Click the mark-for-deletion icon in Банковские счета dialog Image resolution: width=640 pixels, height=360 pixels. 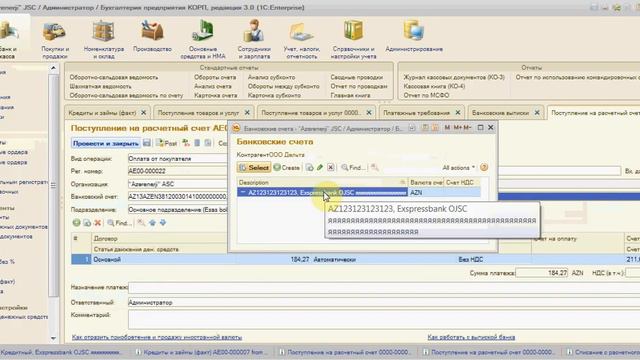point(331,167)
